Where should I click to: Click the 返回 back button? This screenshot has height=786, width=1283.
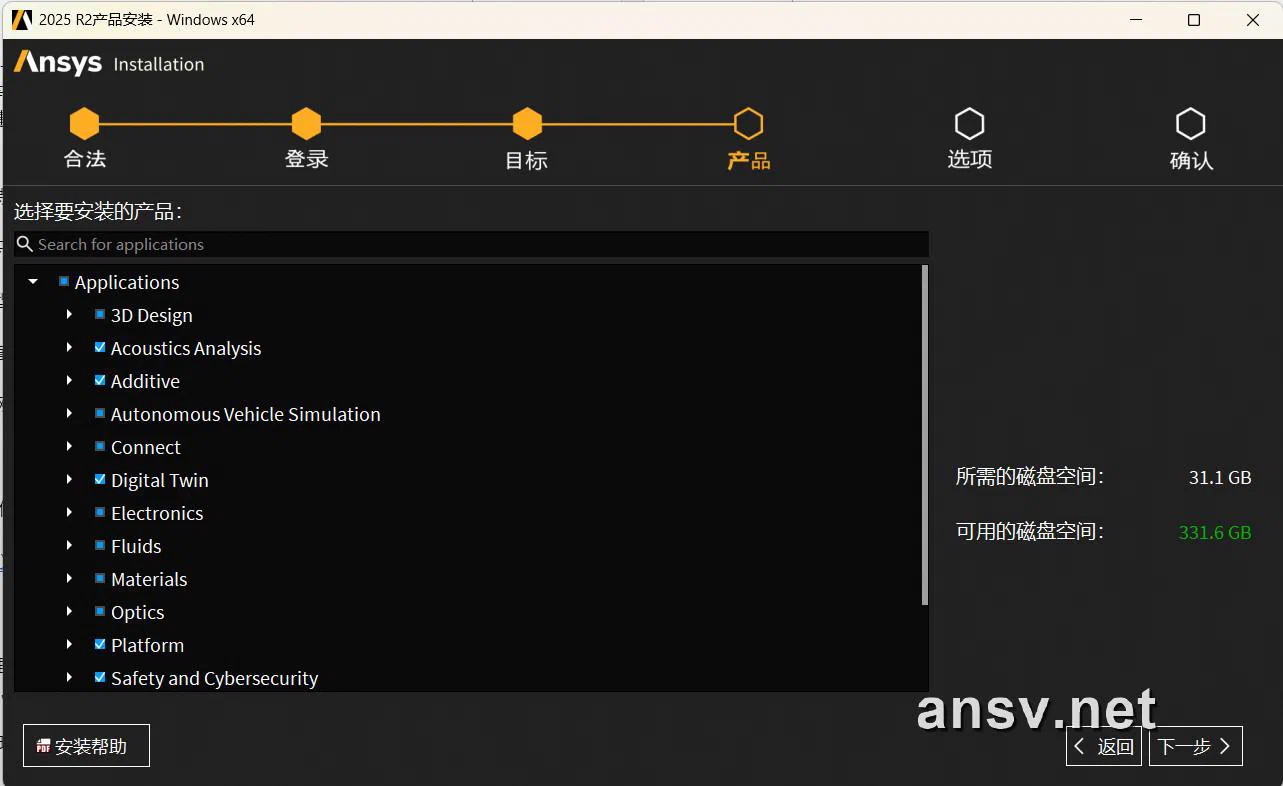pos(1104,746)
